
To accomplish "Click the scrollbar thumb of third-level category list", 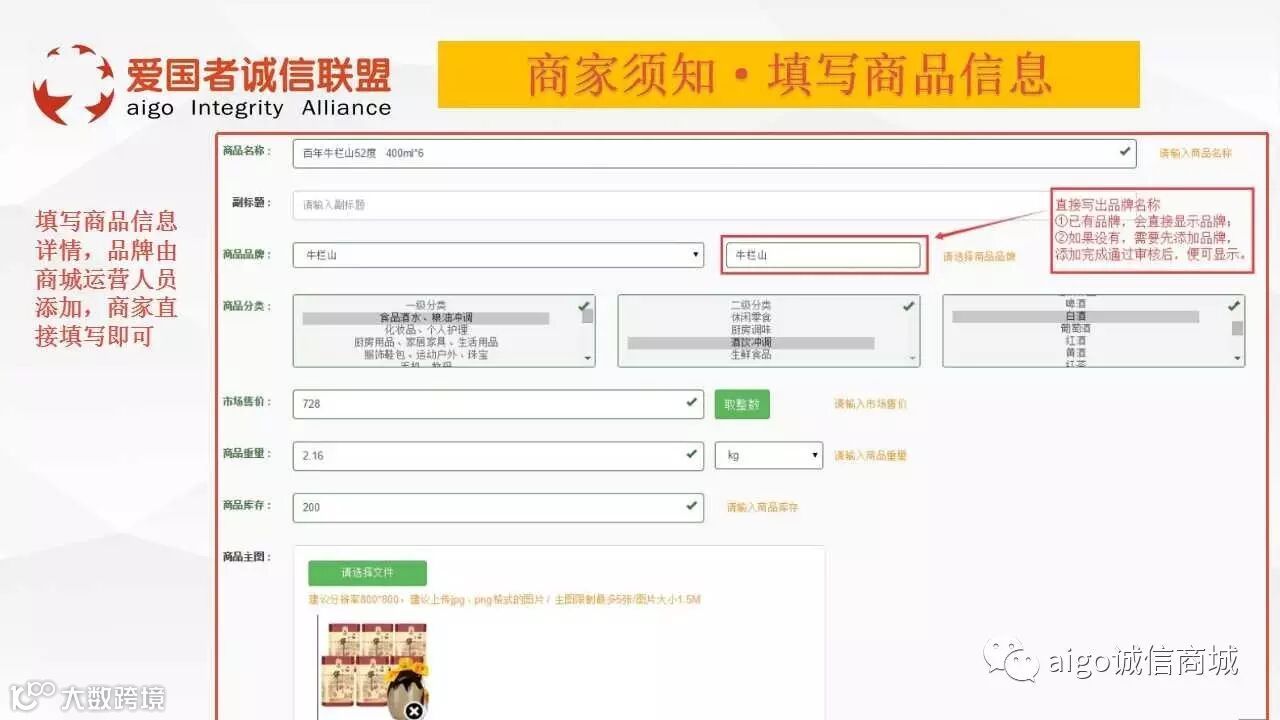I will pos(1237,327).
